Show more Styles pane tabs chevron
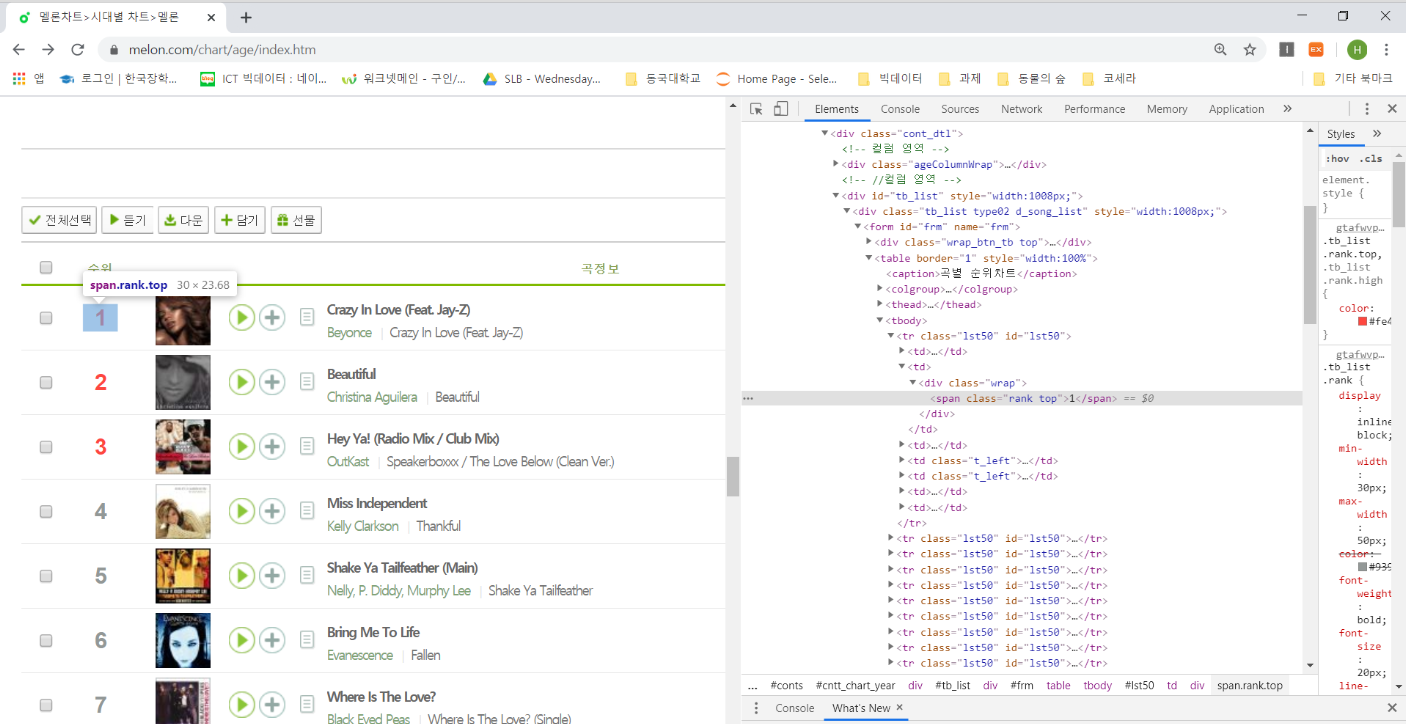Viewport: 1406px width, 724px height. click(x=1377, y=134)
